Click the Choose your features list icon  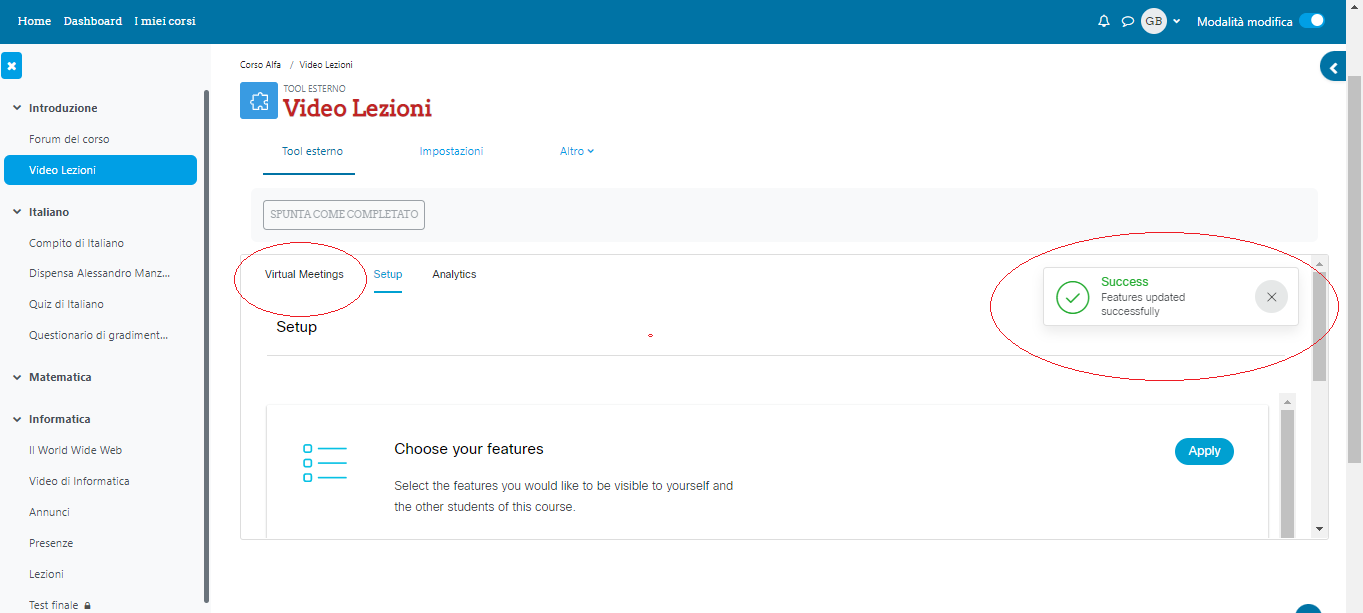(324, 463)
